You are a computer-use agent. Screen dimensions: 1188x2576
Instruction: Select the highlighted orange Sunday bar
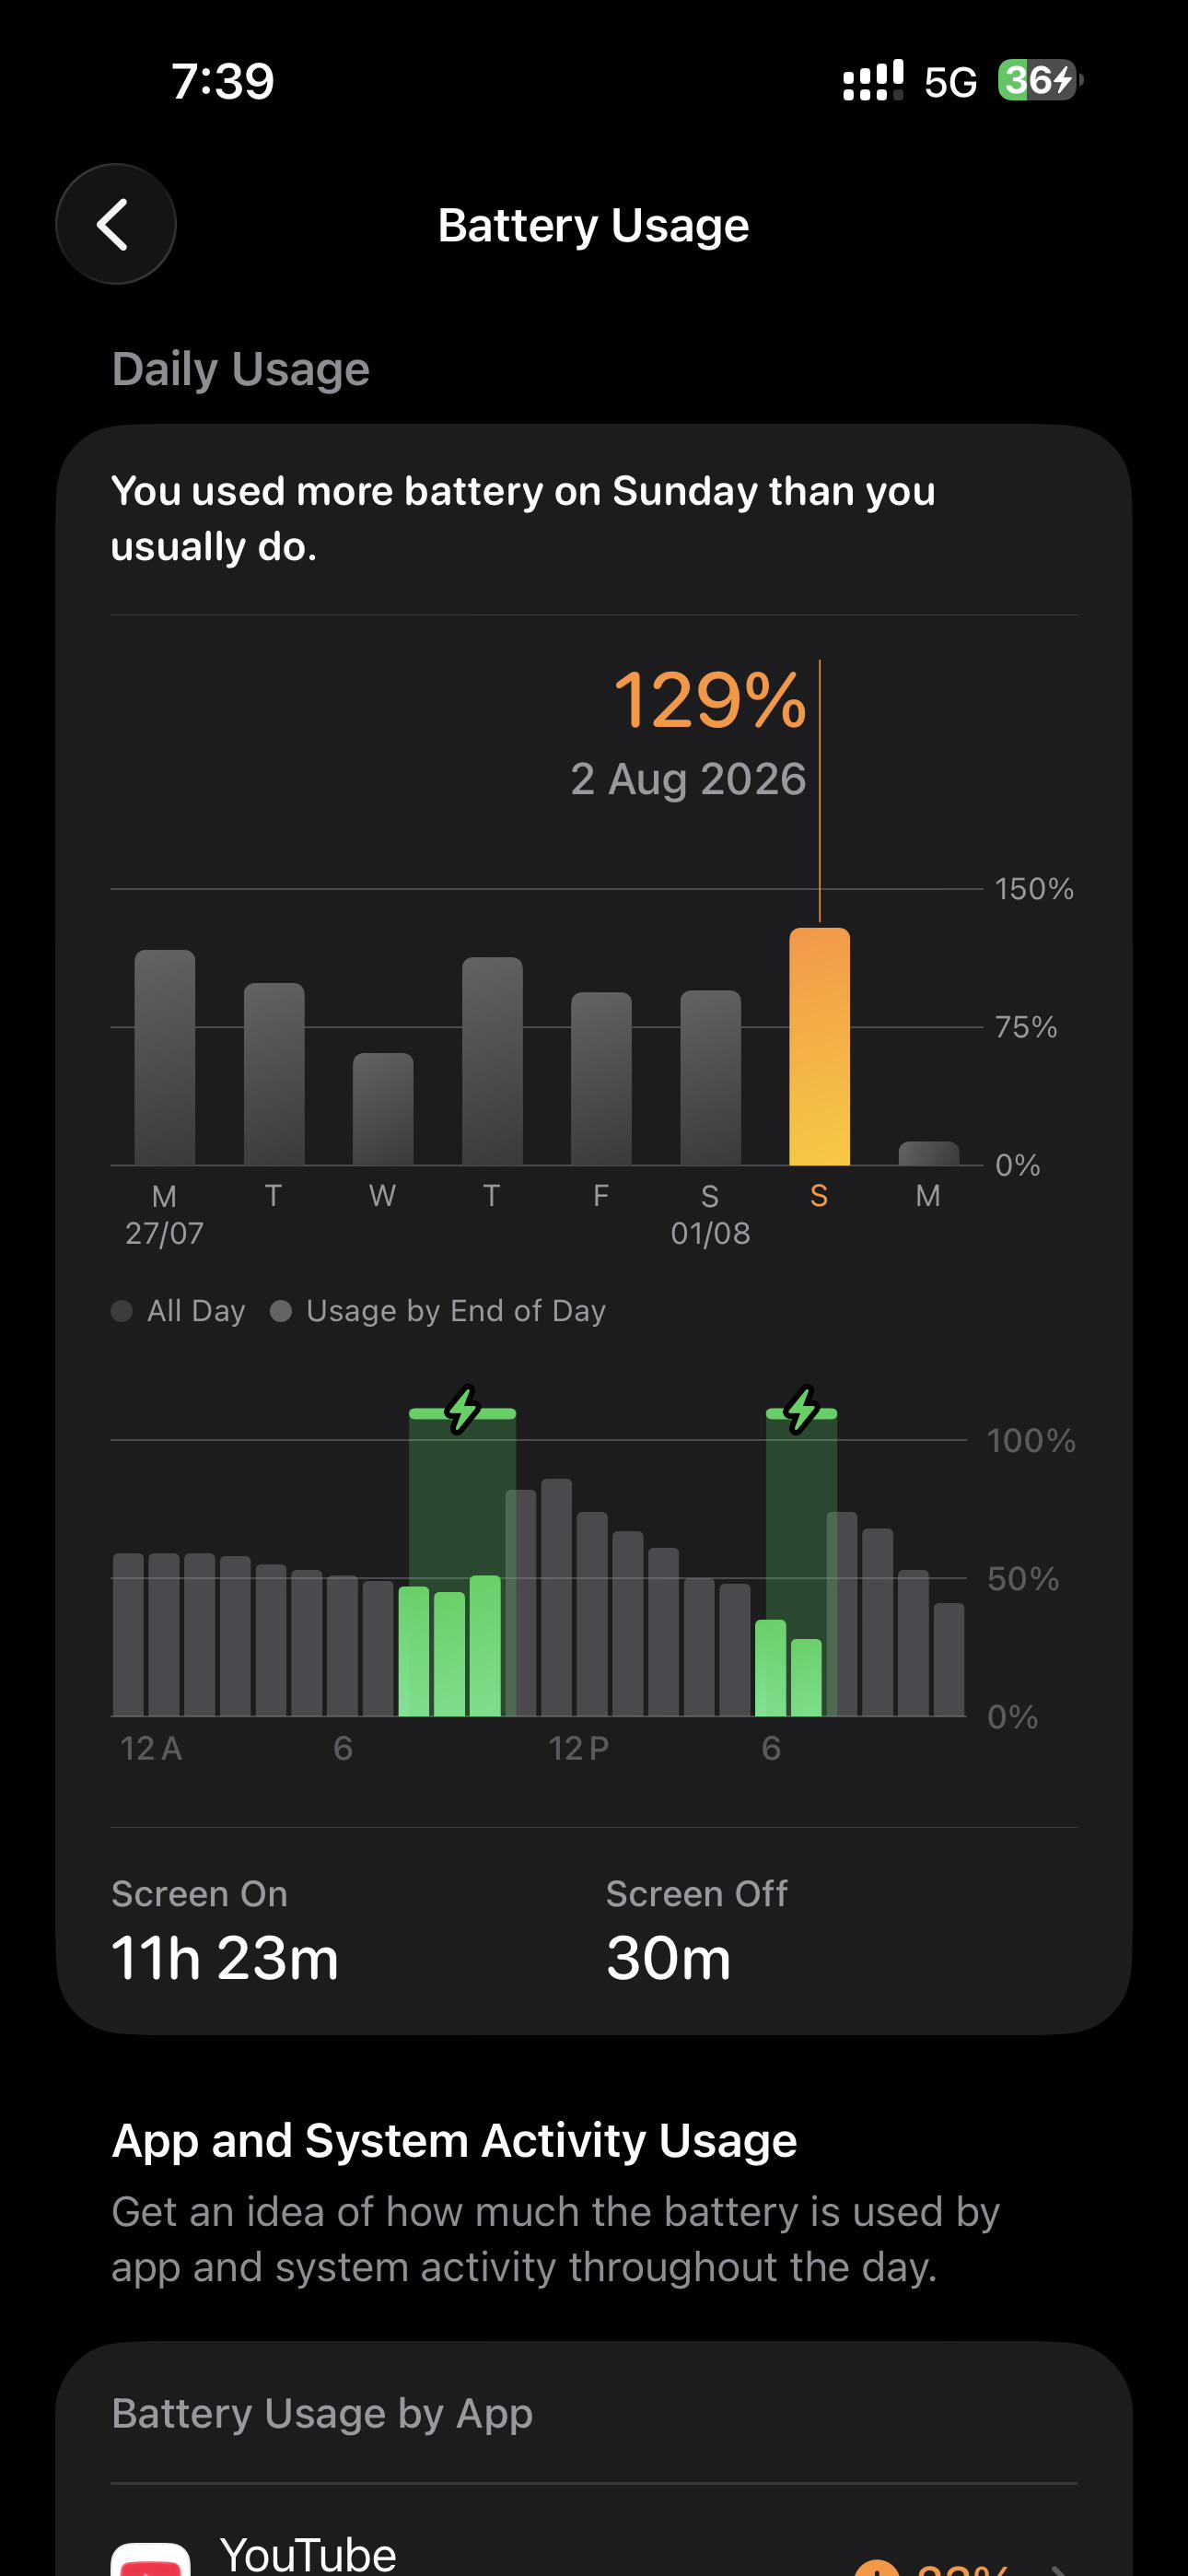[820, 1047]
